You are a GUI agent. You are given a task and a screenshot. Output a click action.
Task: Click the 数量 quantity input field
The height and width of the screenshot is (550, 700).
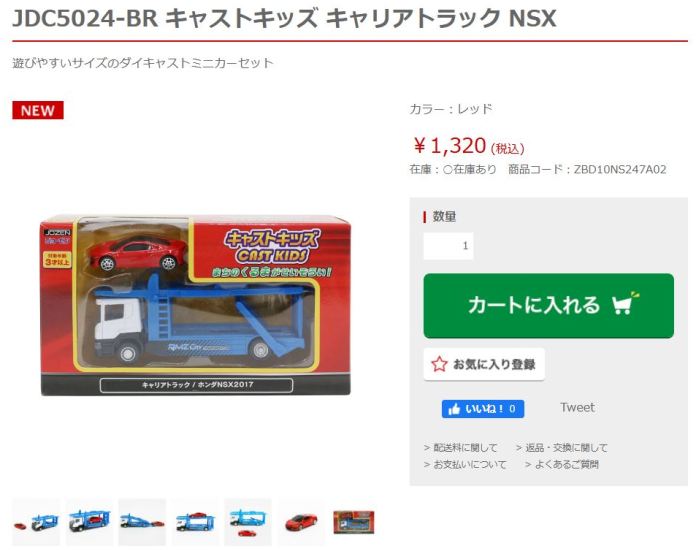(x=448, y=246)
